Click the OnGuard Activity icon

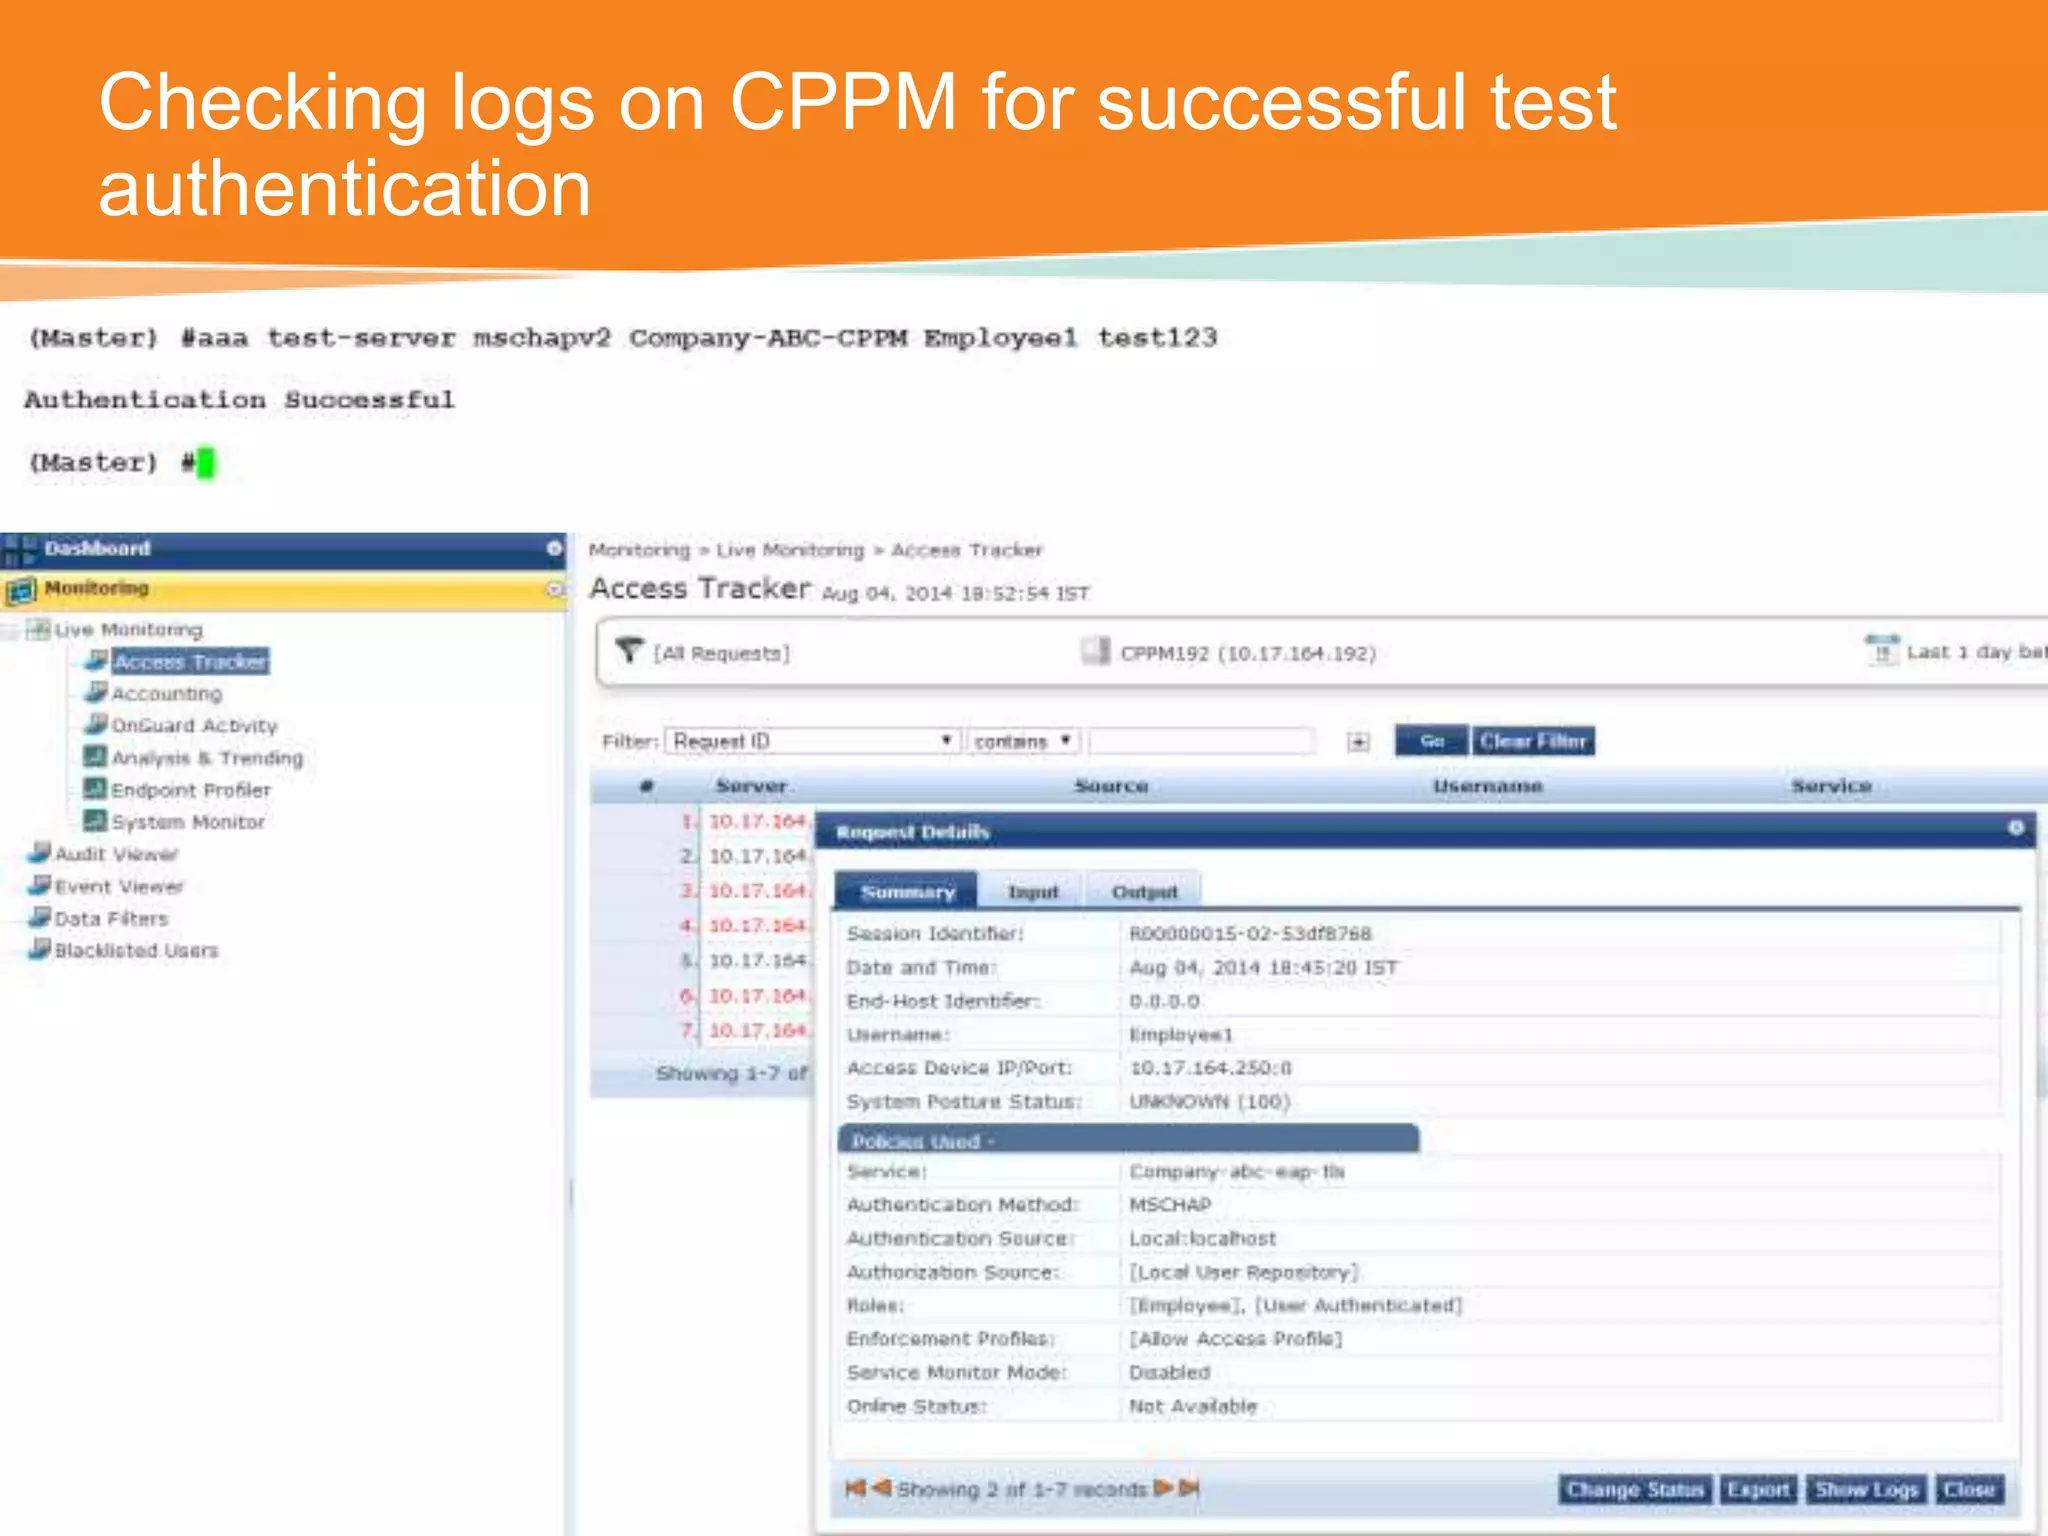tap(96, 724)
